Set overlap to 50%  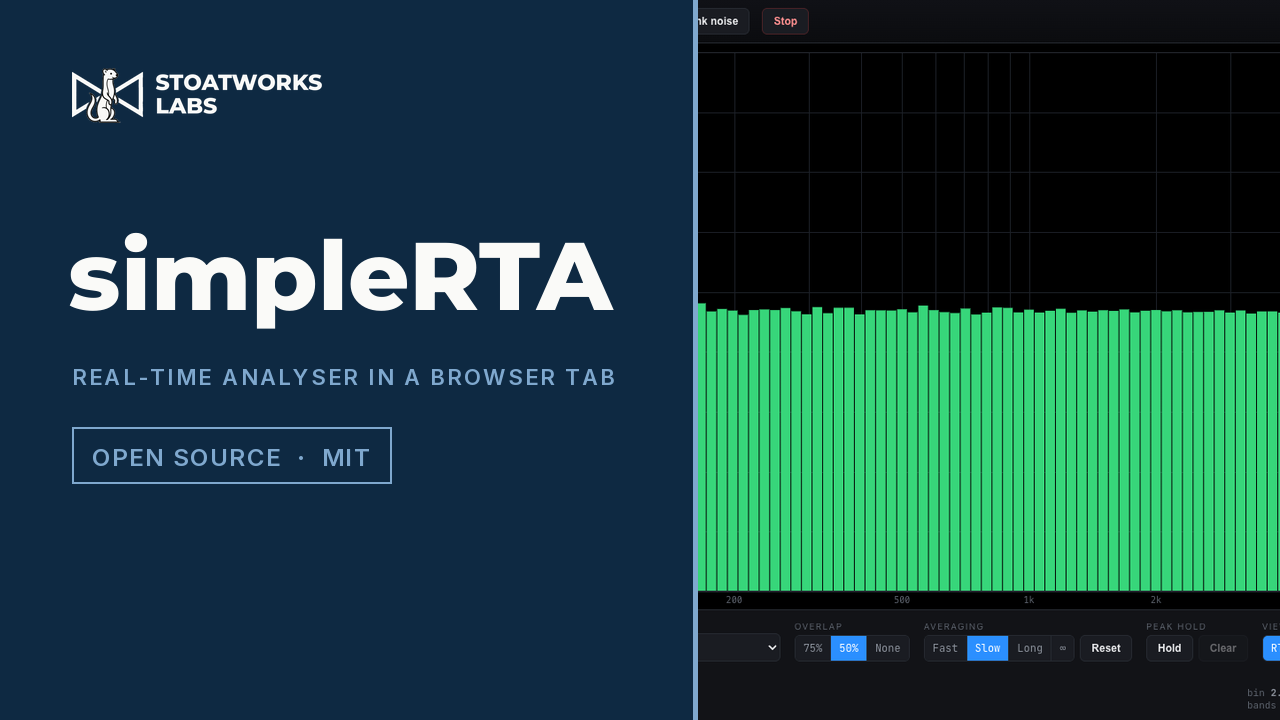(x=849, y=648)
